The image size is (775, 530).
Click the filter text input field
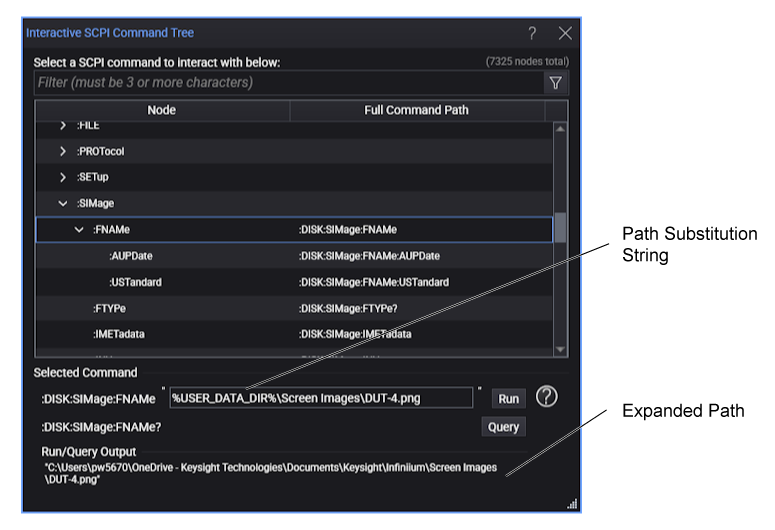(287, 83)
